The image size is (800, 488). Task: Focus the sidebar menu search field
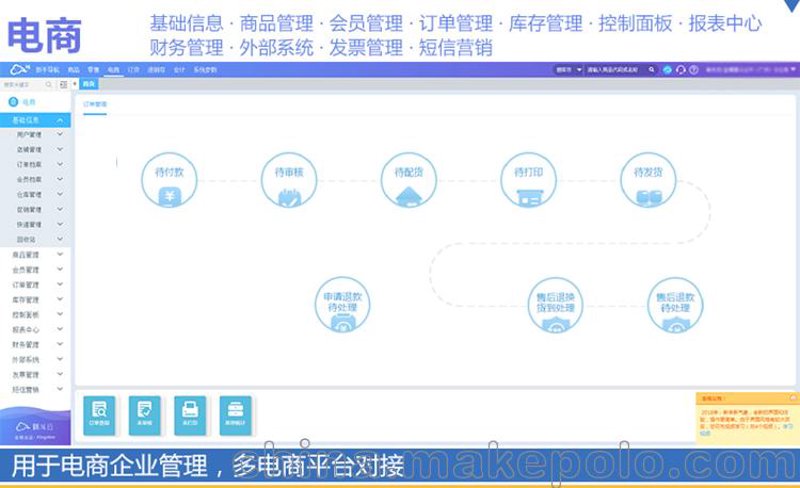pos(23,84)
